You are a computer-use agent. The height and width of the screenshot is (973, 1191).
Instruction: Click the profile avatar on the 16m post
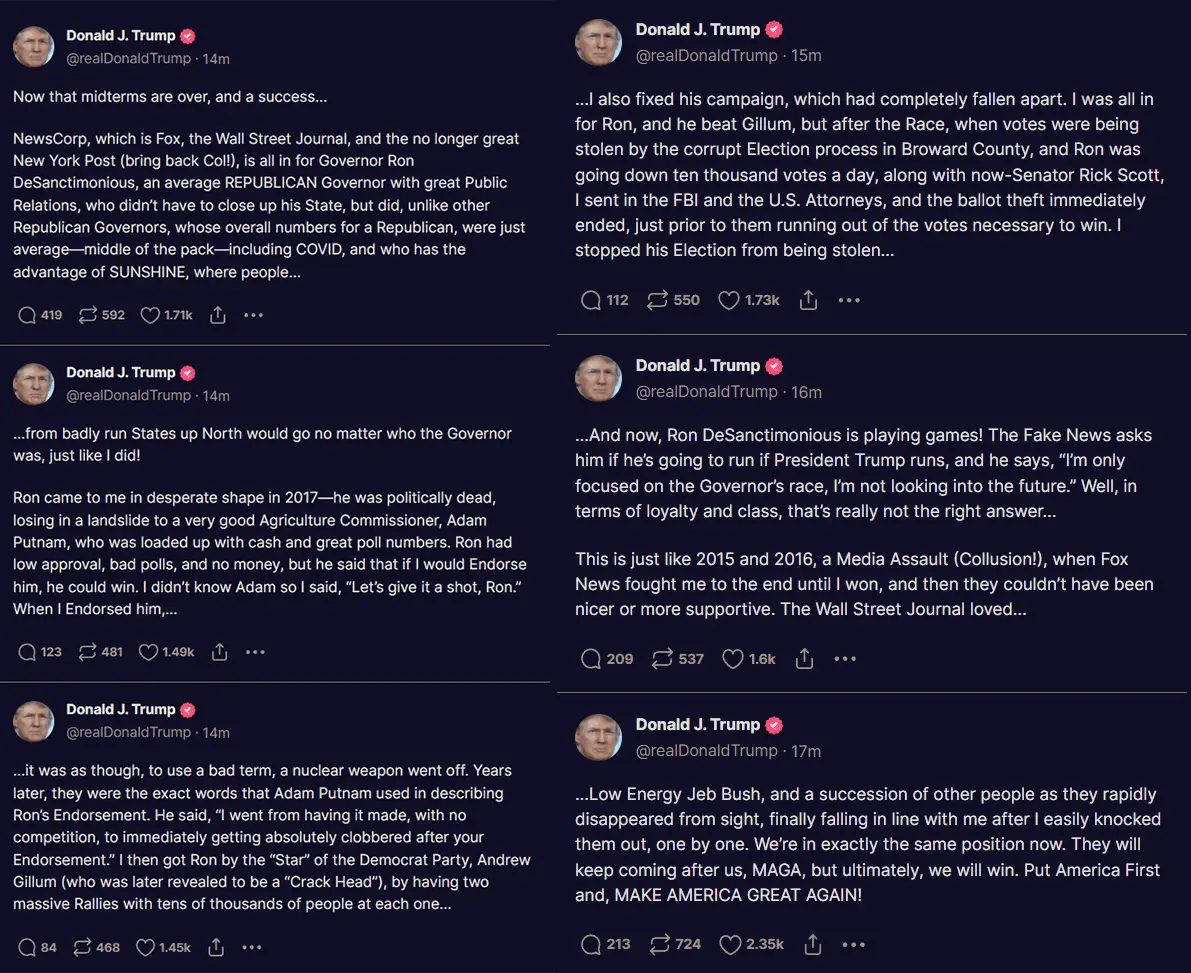599,378
